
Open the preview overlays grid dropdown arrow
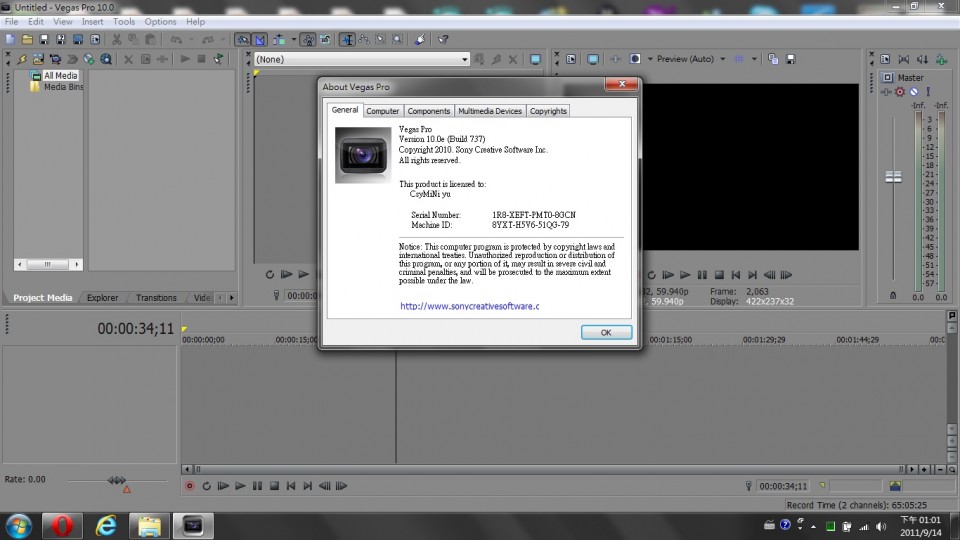[755, 59]
